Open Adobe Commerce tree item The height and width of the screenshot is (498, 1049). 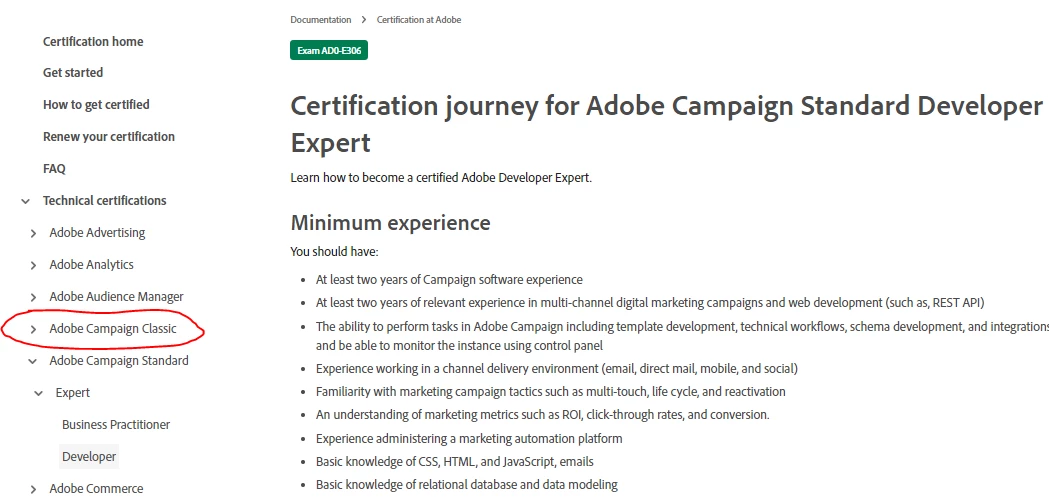96,489
